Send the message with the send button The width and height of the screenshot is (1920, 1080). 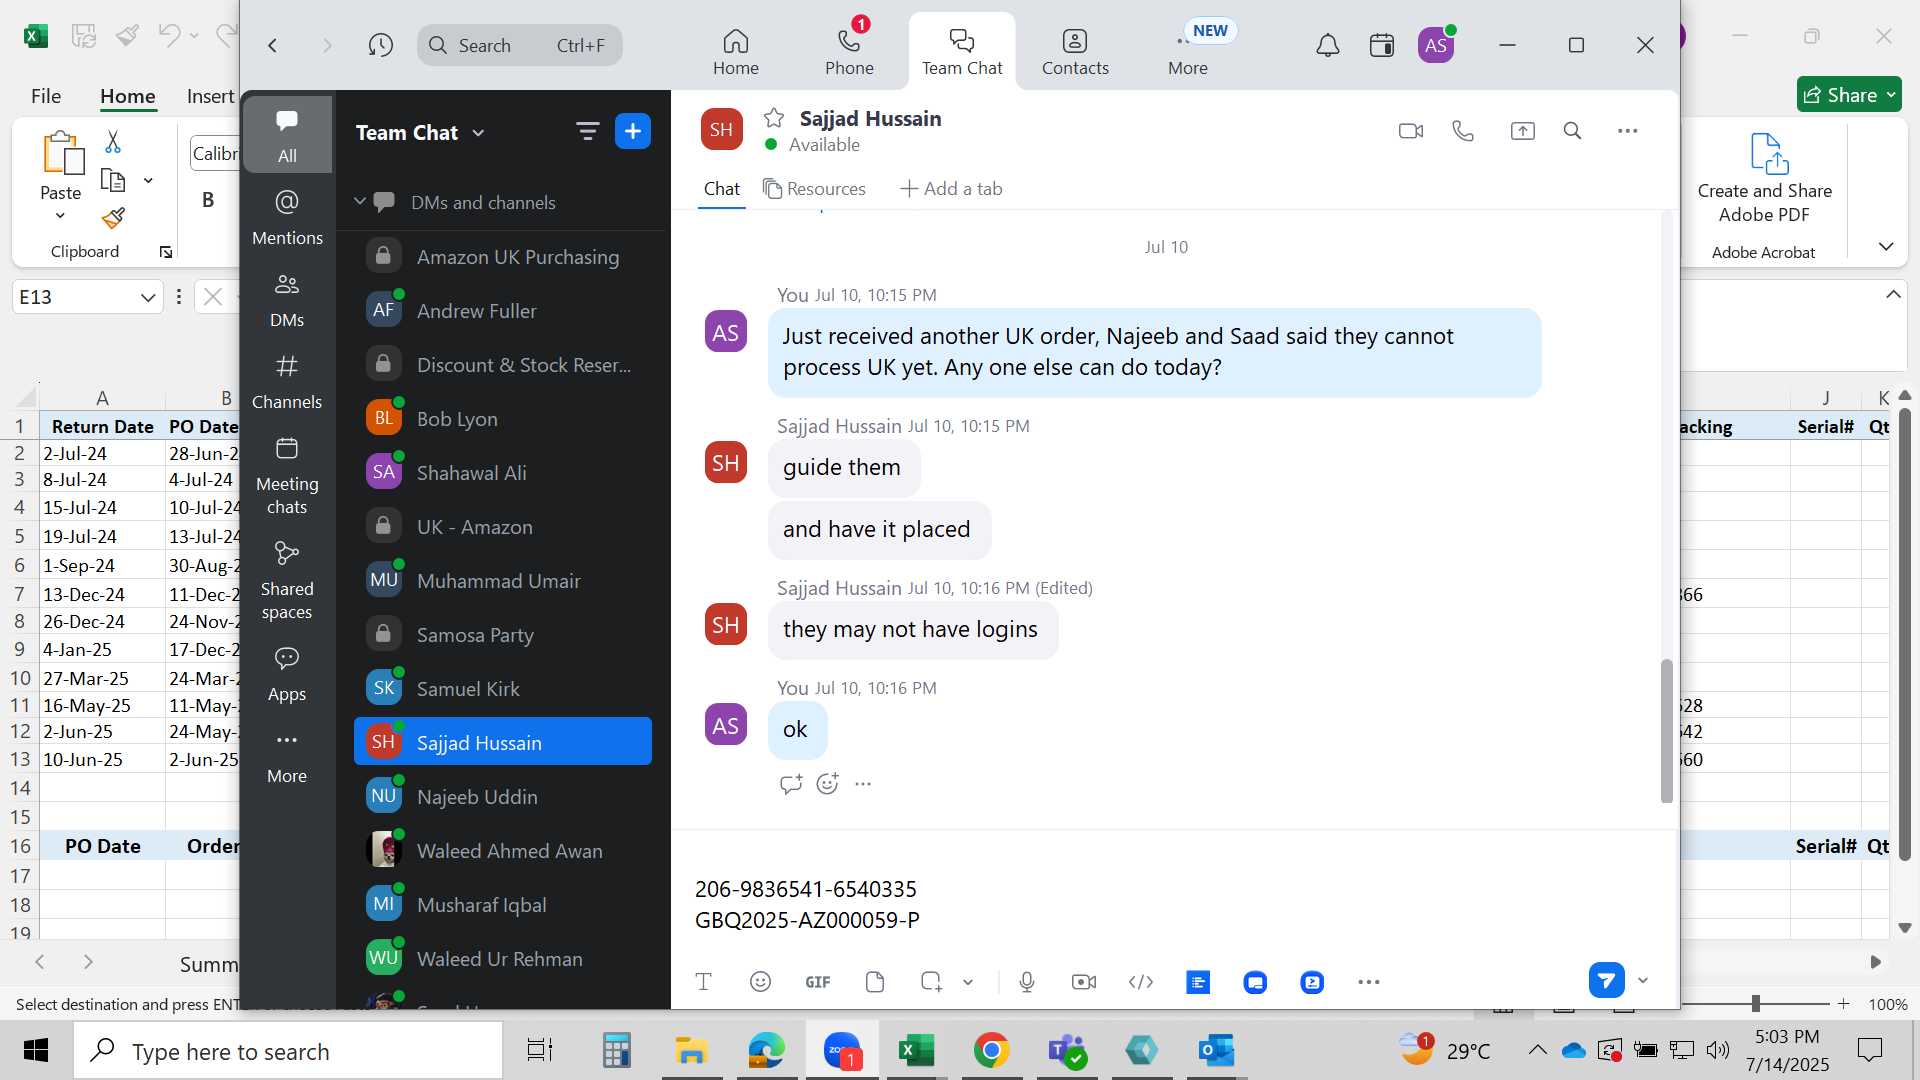(x=1606, y=980)
